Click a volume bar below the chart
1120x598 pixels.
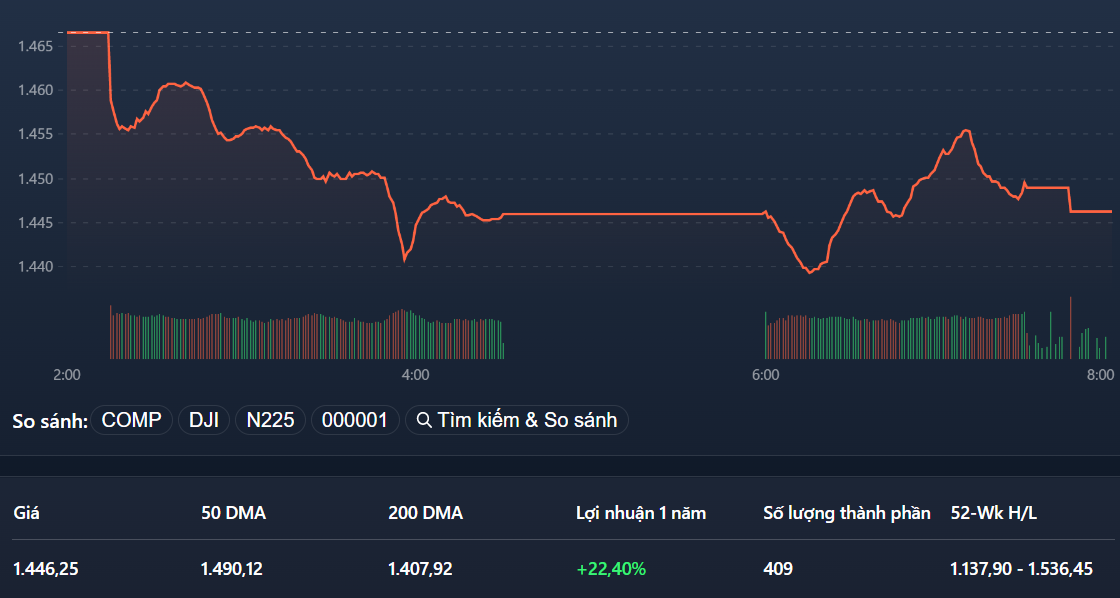point(300,330)
